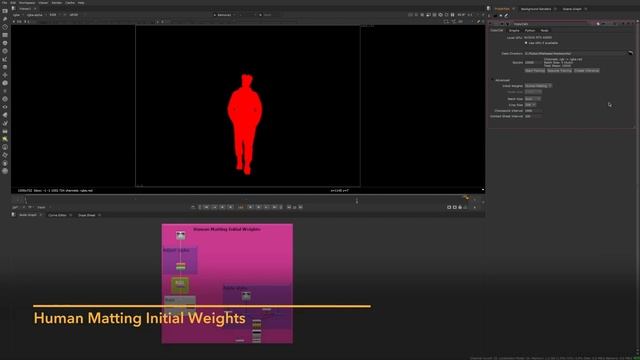This screenshot has height=360, width=640.
Task: Open the viewer RGB display dropdown
Action: [54, 15]
